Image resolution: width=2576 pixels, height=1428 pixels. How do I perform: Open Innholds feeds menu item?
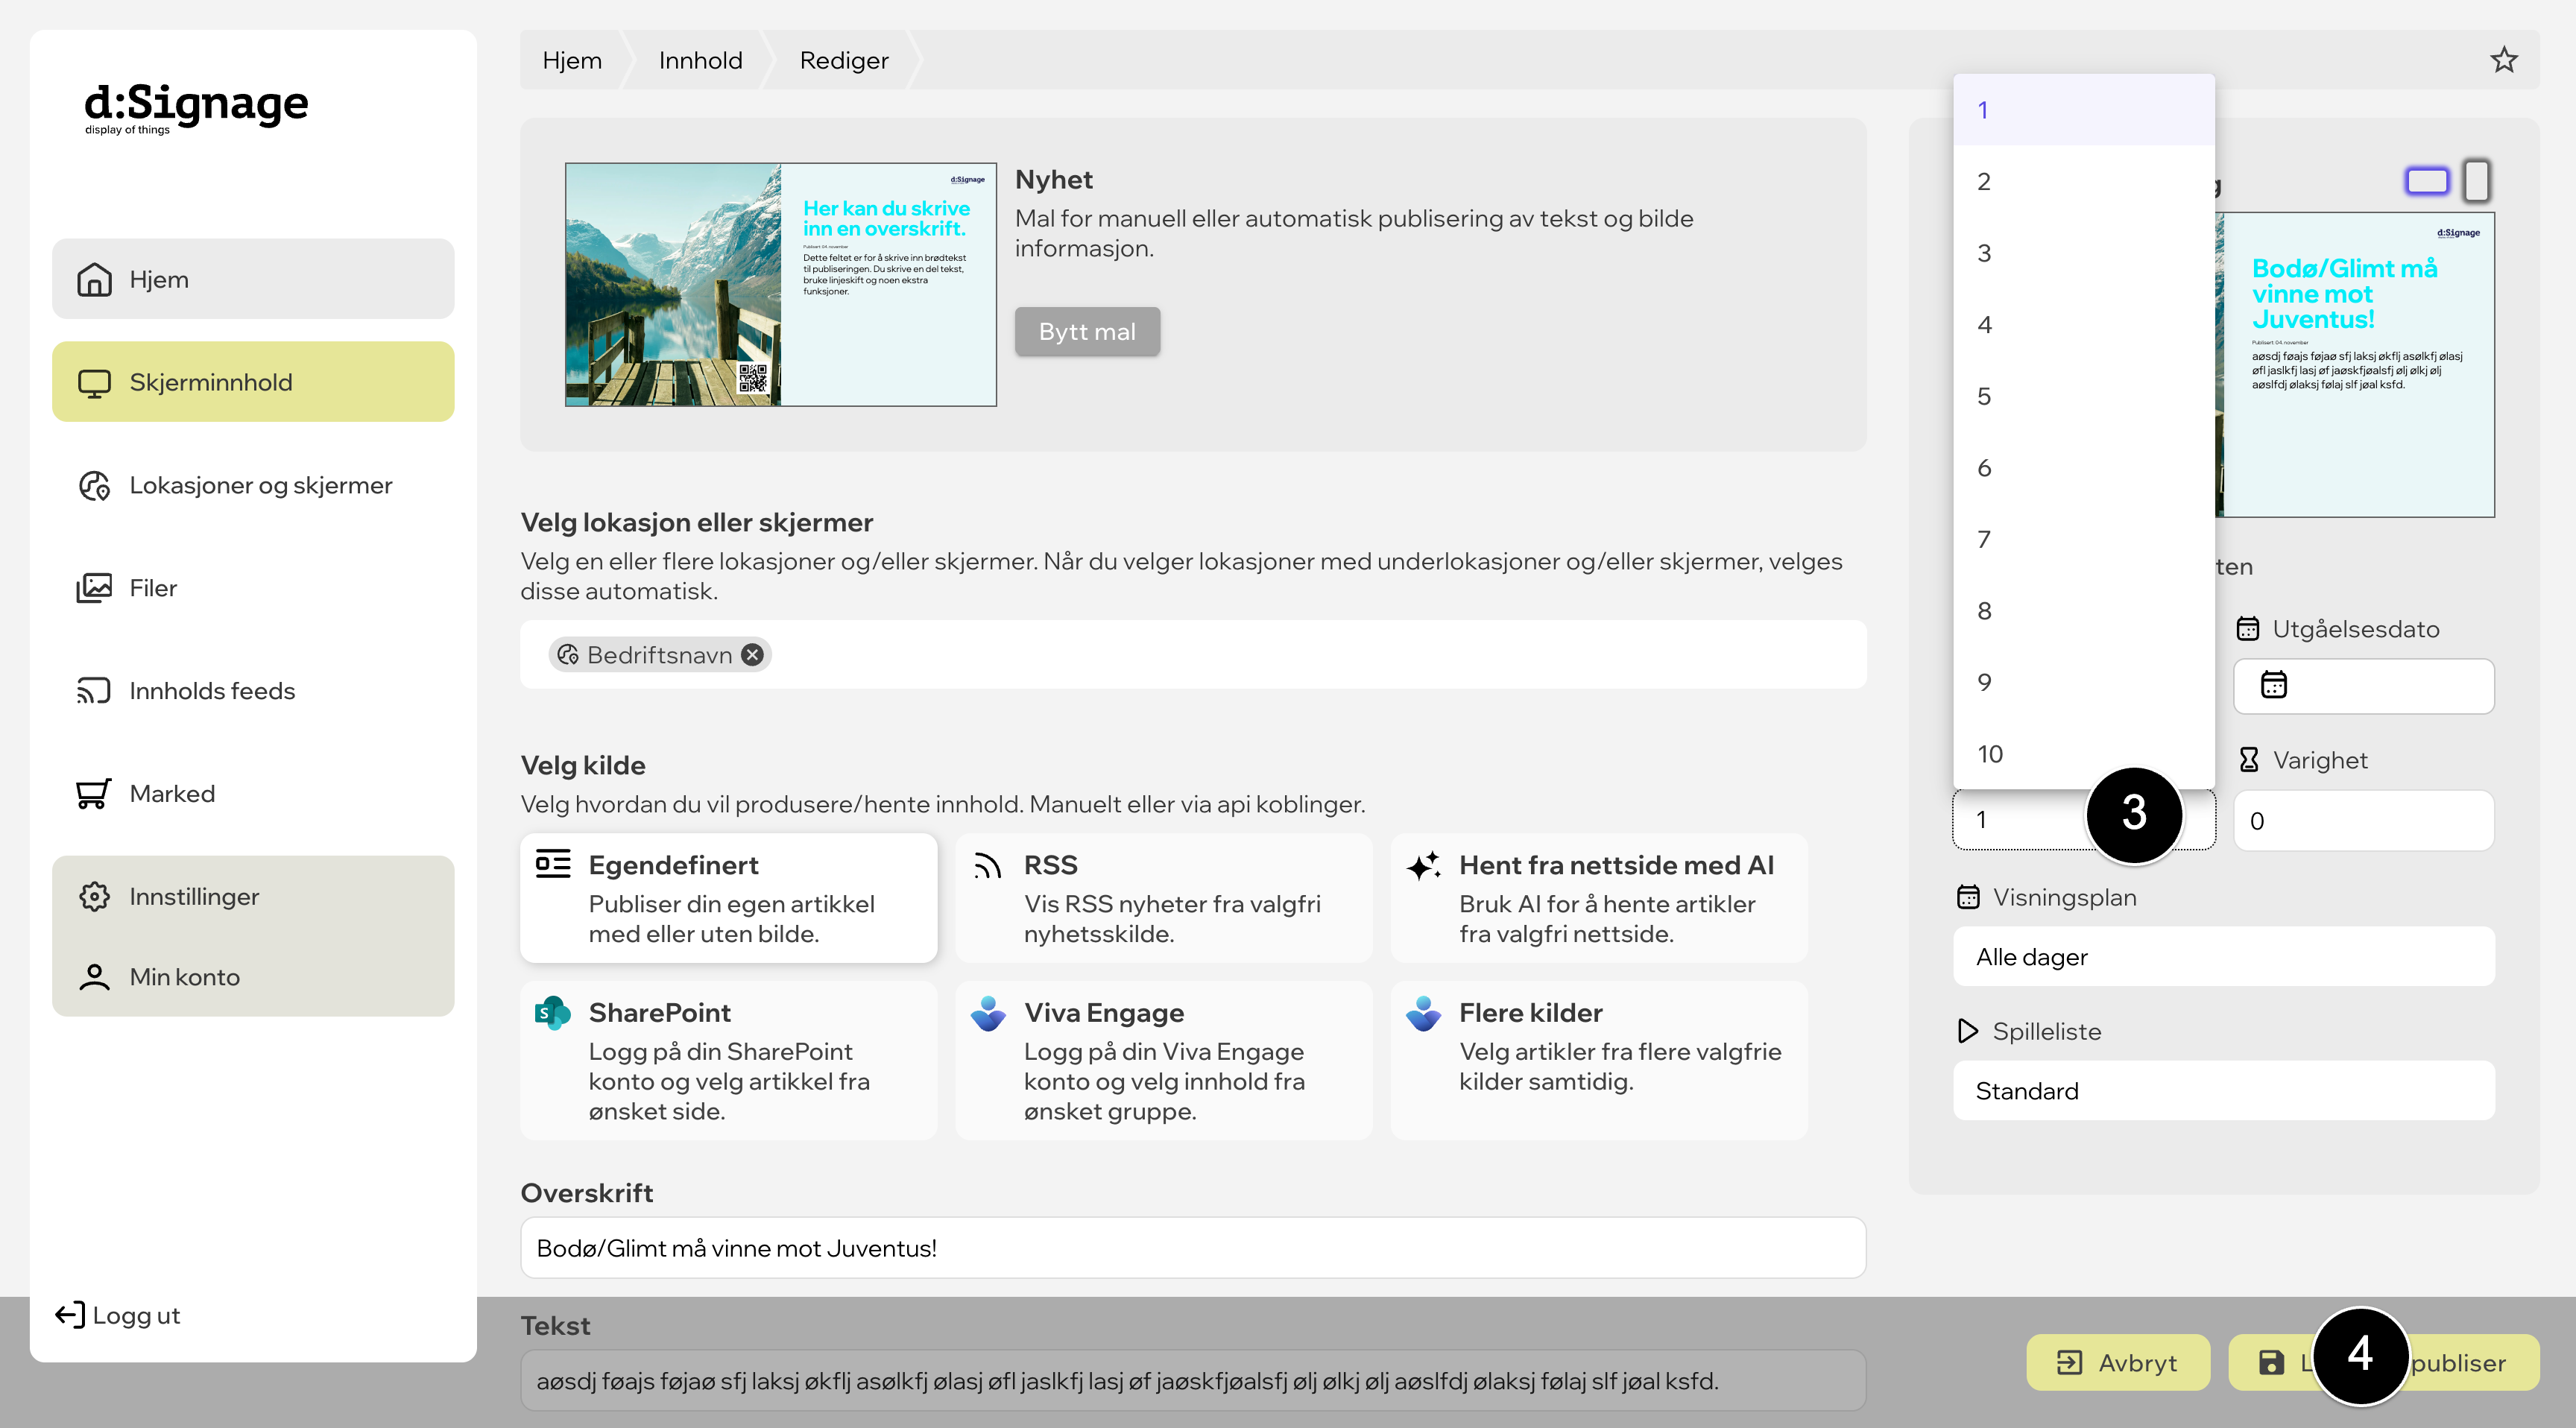(253, 691)
